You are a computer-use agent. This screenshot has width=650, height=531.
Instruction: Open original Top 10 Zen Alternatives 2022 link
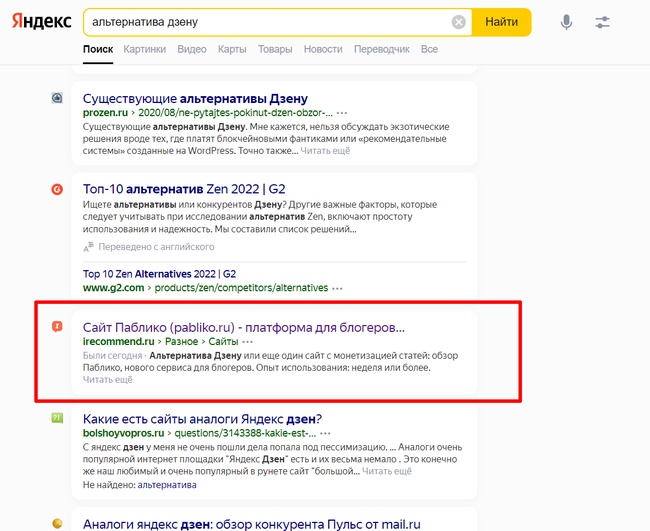coord(159,274)
